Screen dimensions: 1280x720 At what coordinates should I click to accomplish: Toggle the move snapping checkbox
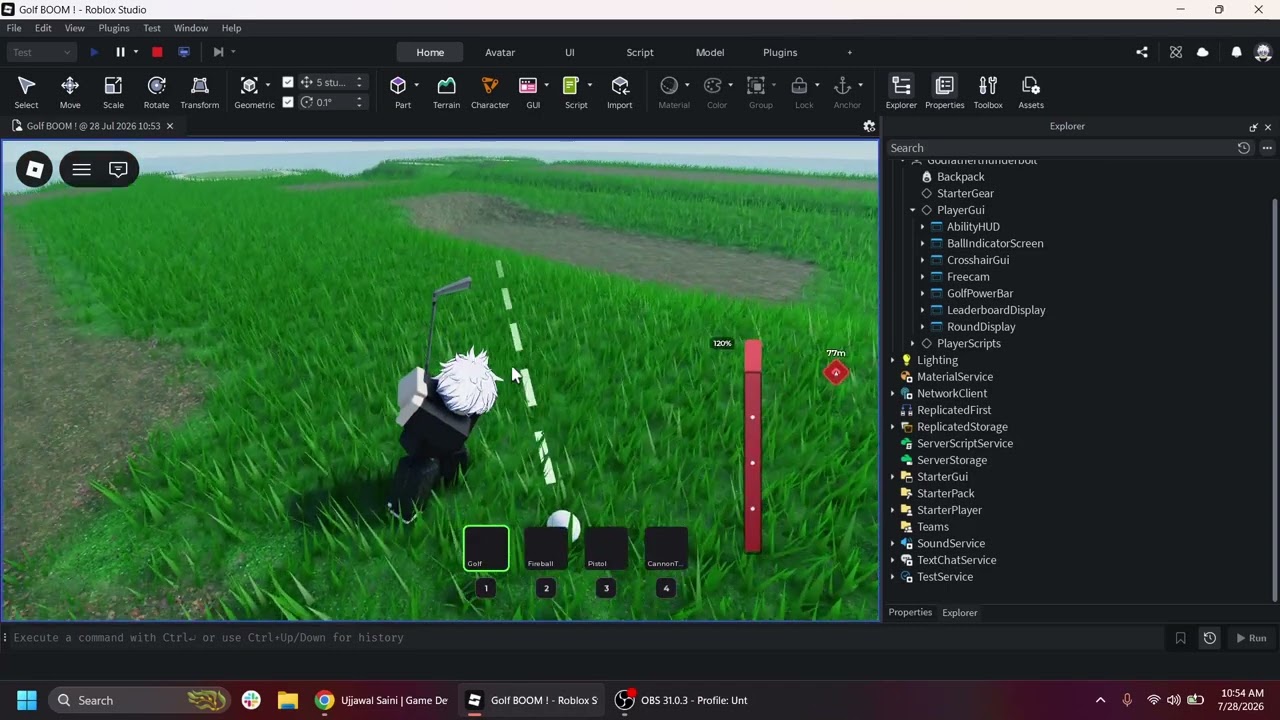(x=288, y=82)
